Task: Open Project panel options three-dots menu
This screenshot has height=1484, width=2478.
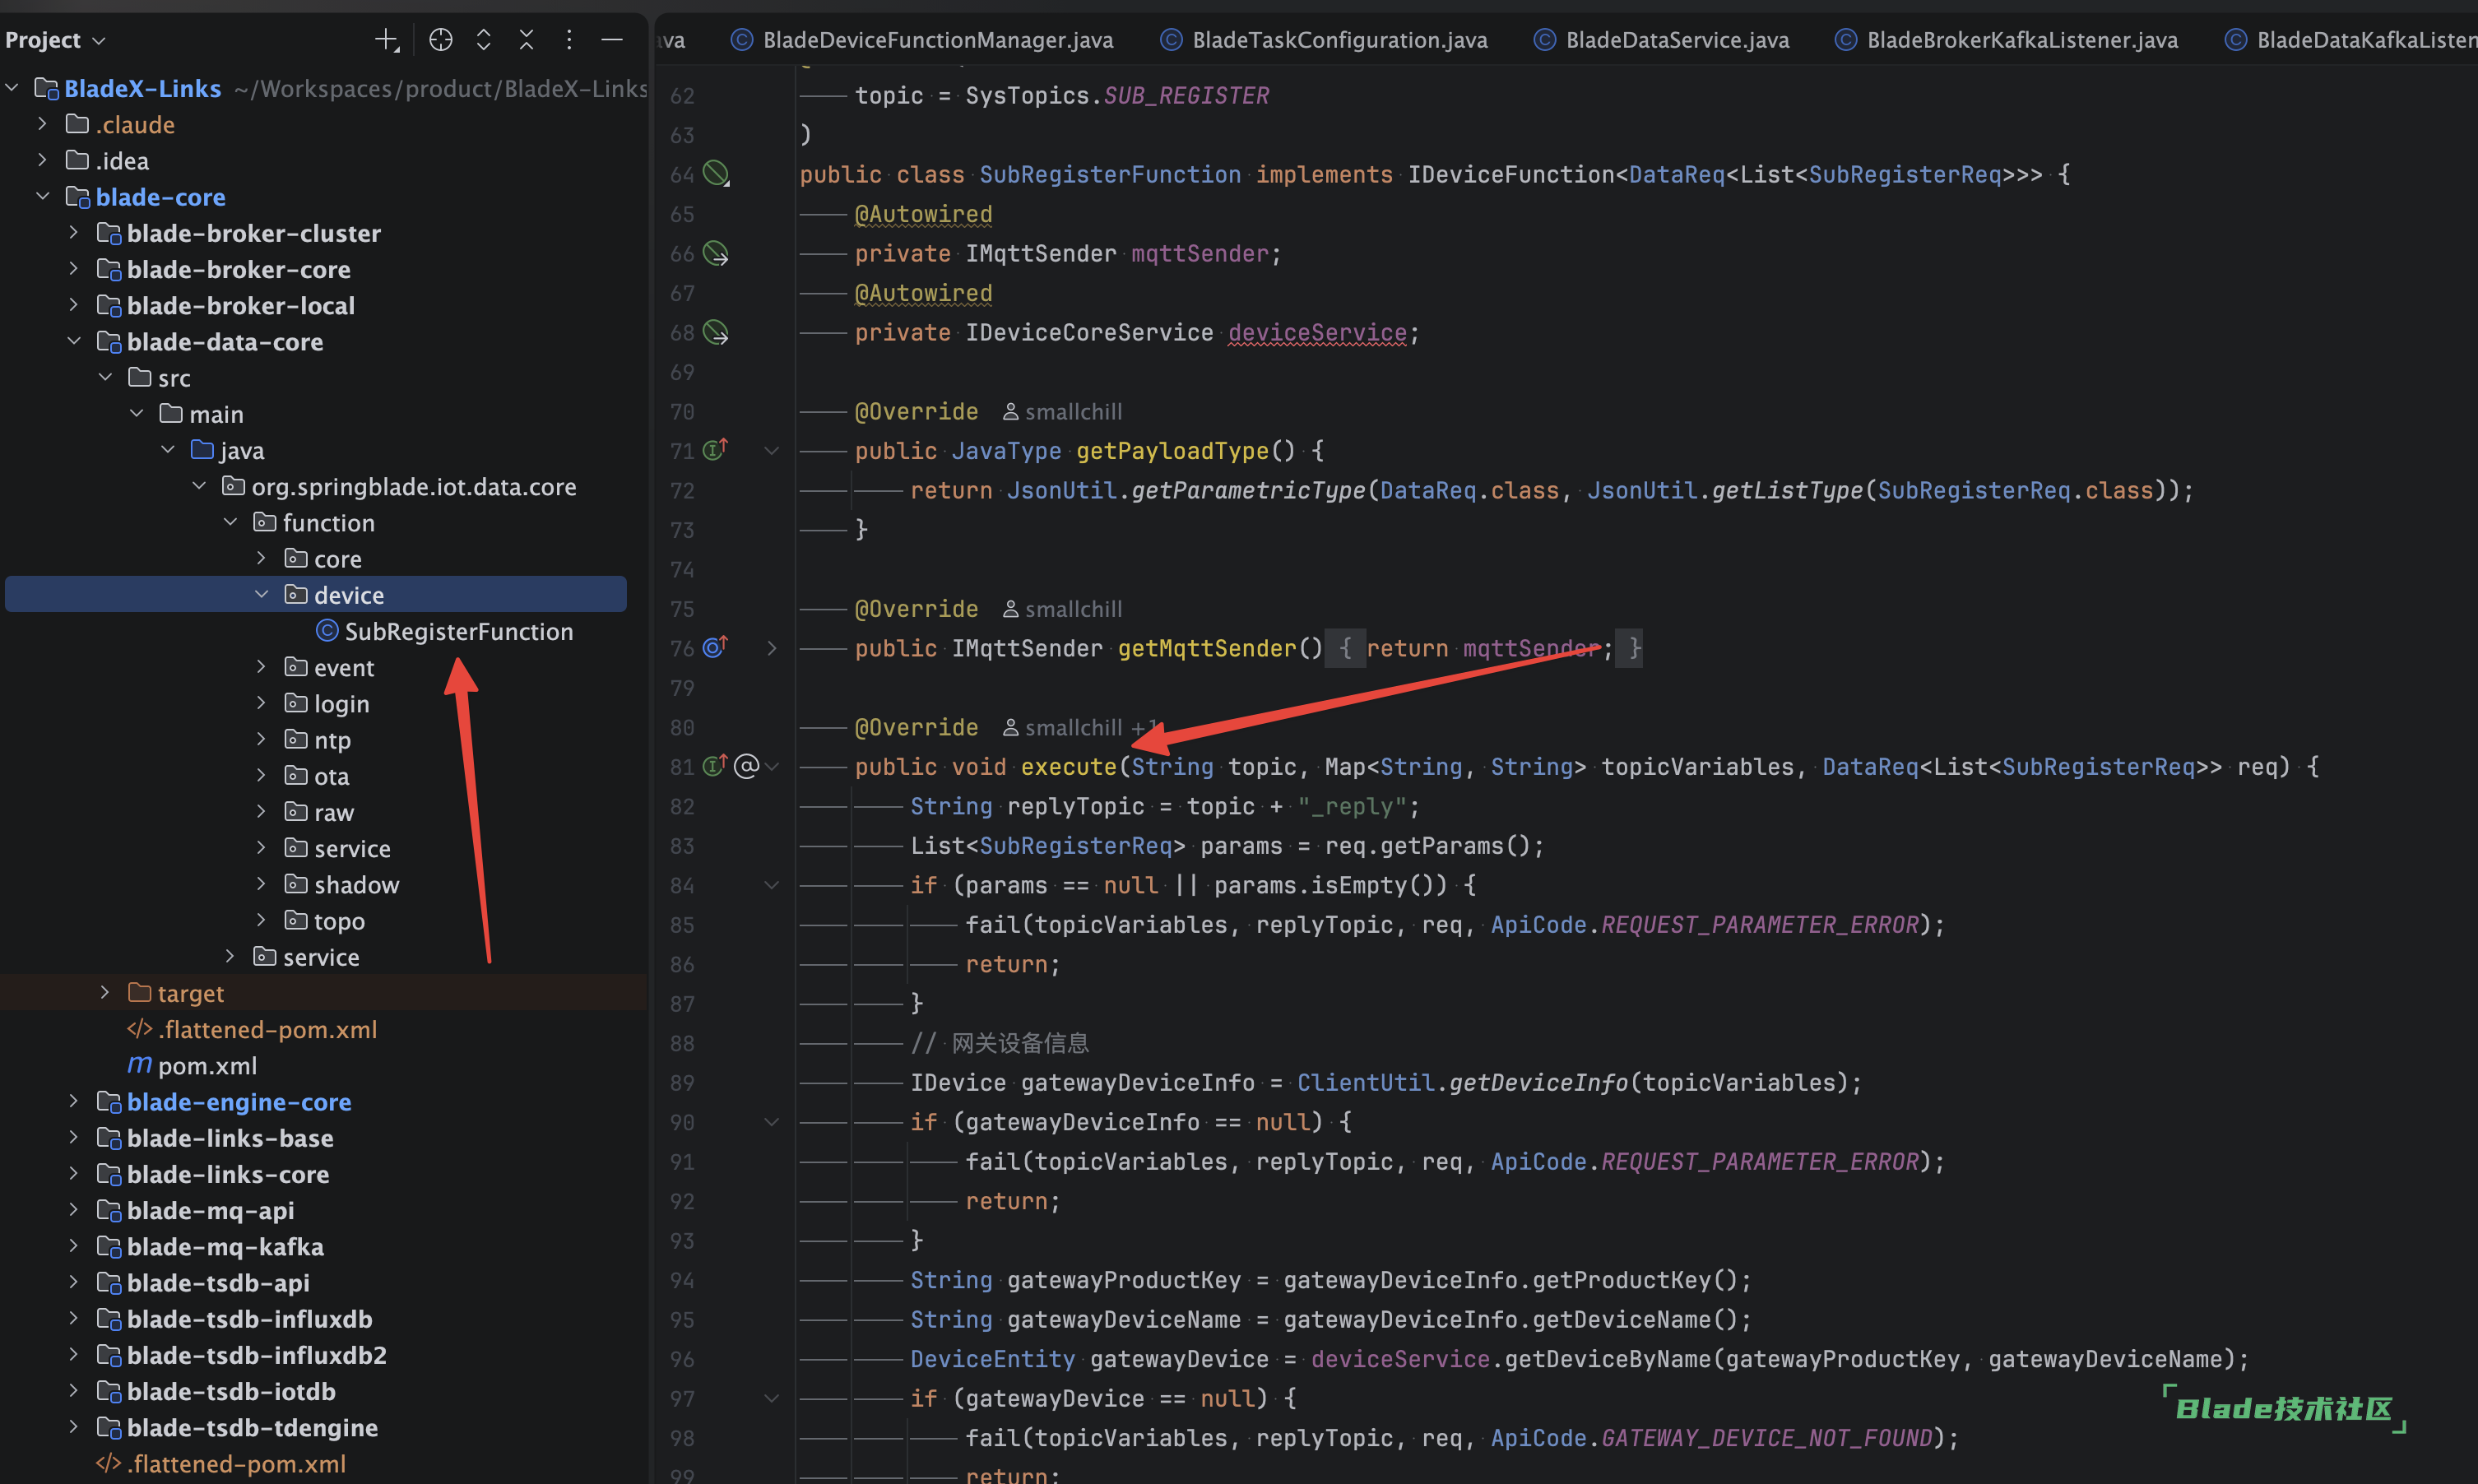Action: [x=569, y=40]
